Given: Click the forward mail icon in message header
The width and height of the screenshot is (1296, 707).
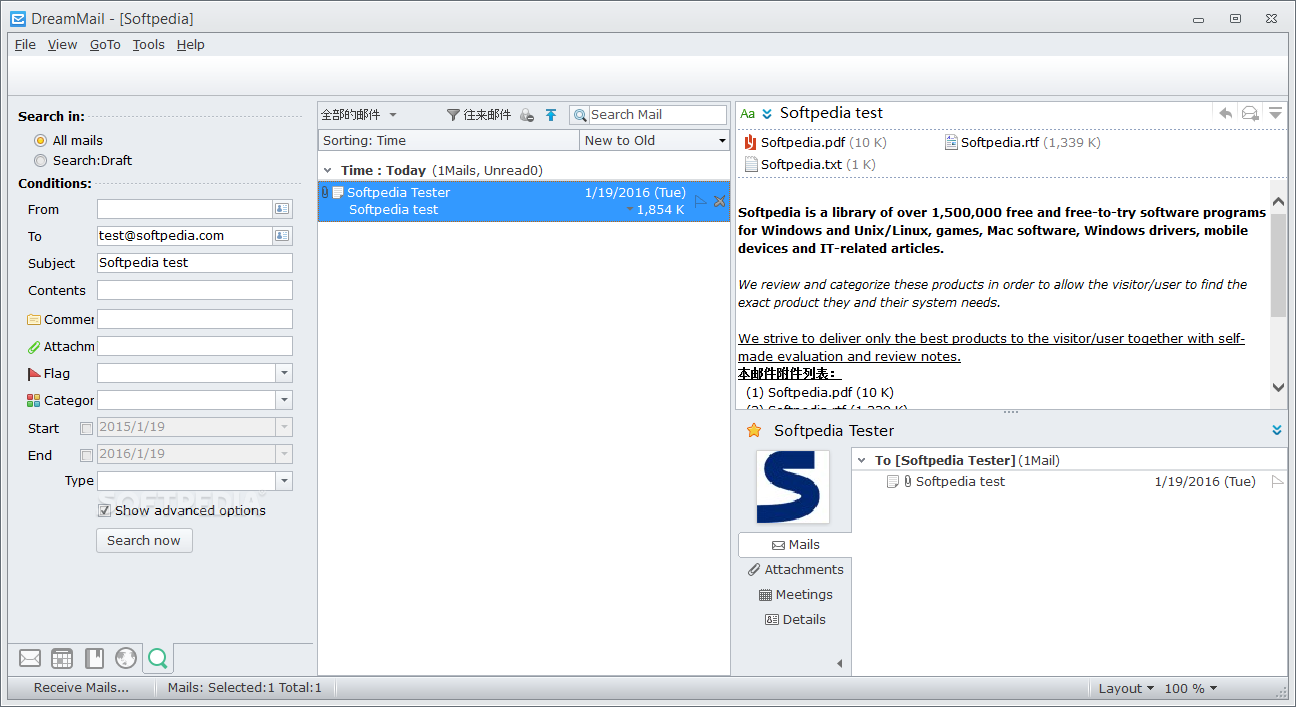Looking at the screenshot, I should click(1250, 113).
